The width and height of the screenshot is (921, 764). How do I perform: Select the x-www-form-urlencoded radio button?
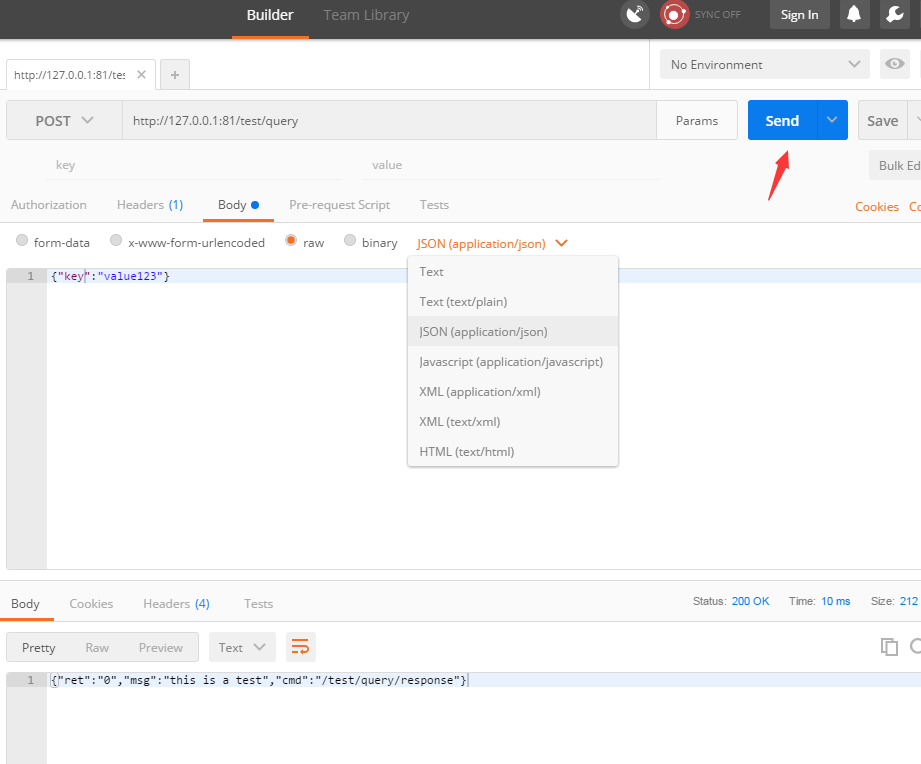[x=114, y=241]
